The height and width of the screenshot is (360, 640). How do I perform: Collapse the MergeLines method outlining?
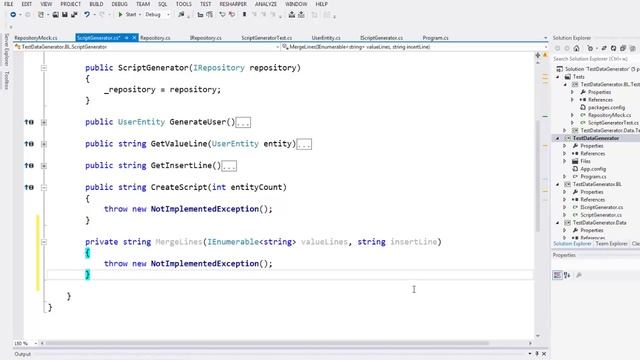pyautogui.click(x=44, y=242)
